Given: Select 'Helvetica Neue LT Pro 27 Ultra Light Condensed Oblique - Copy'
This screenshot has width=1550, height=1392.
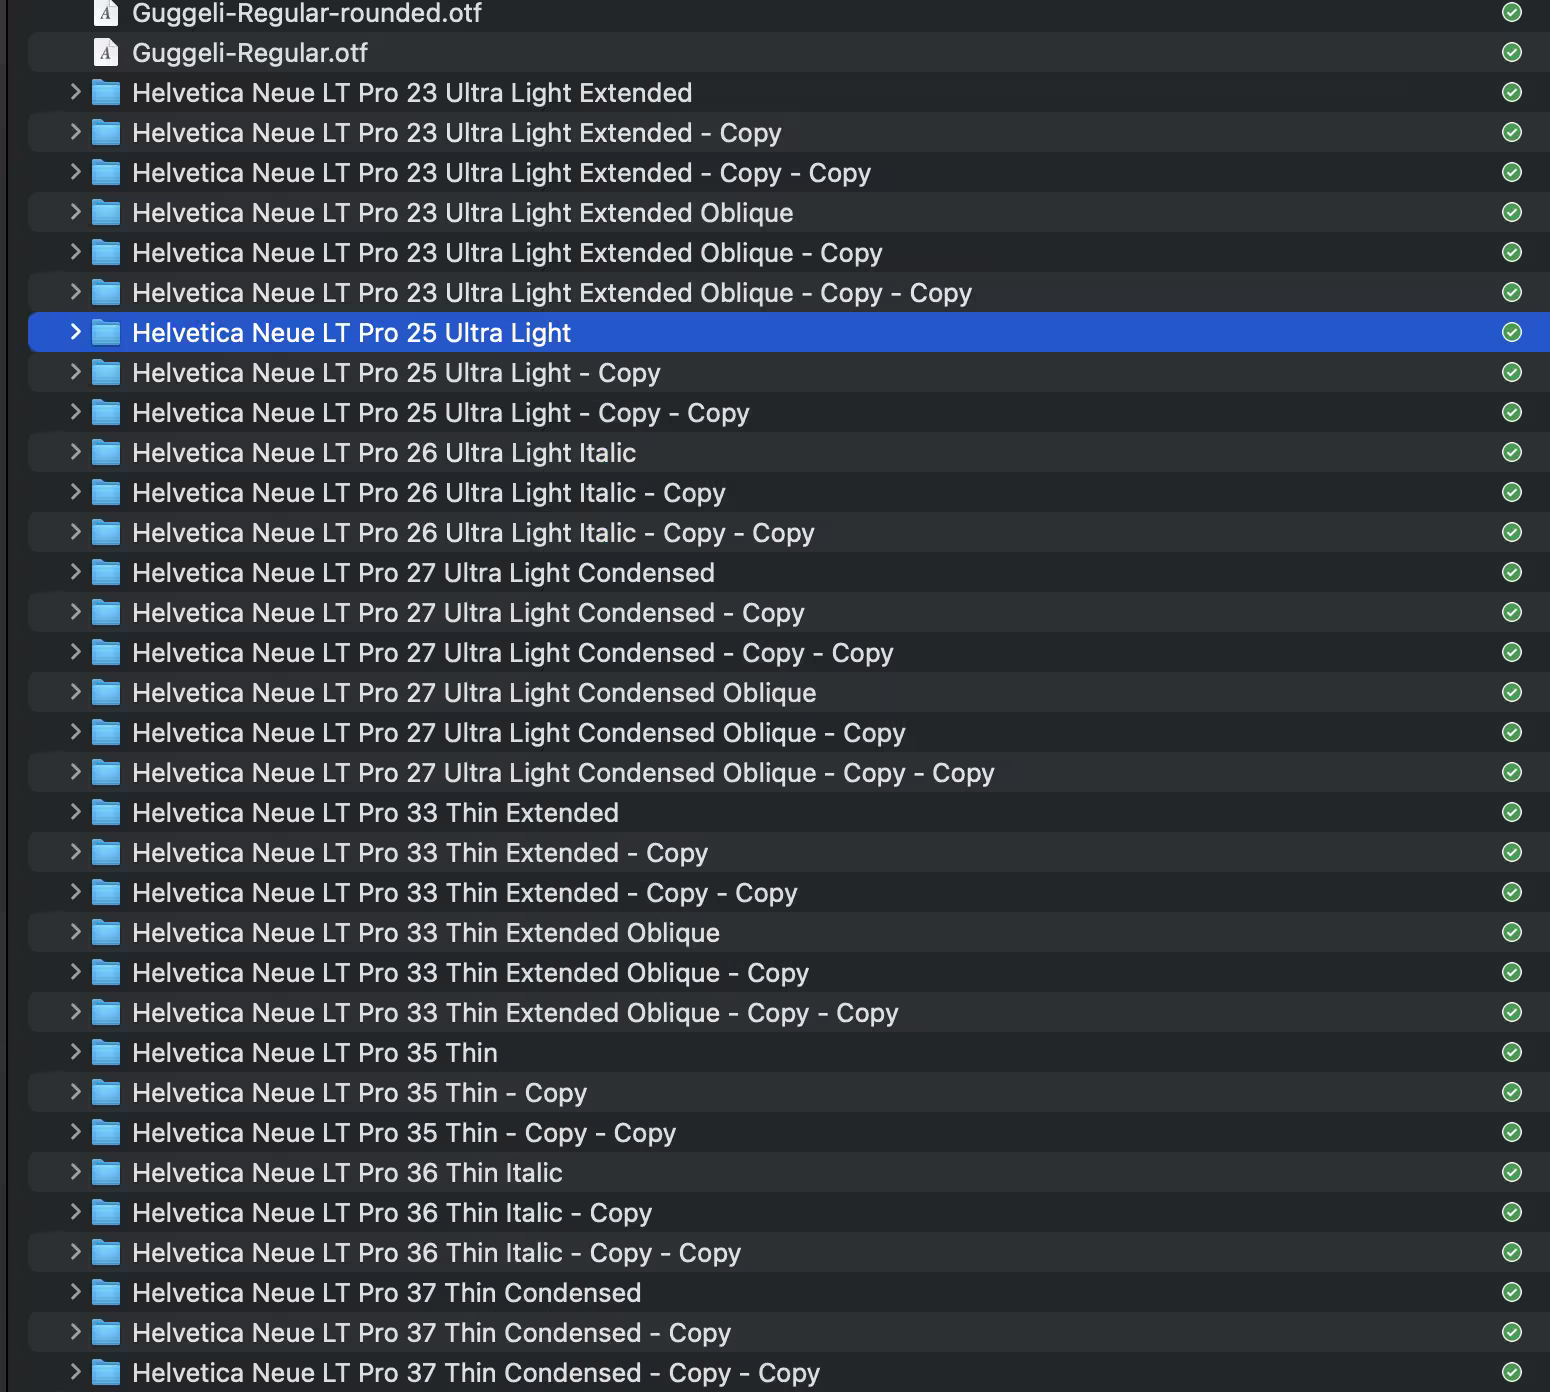Looking at the screenshot, I should [x=519, y=733].
